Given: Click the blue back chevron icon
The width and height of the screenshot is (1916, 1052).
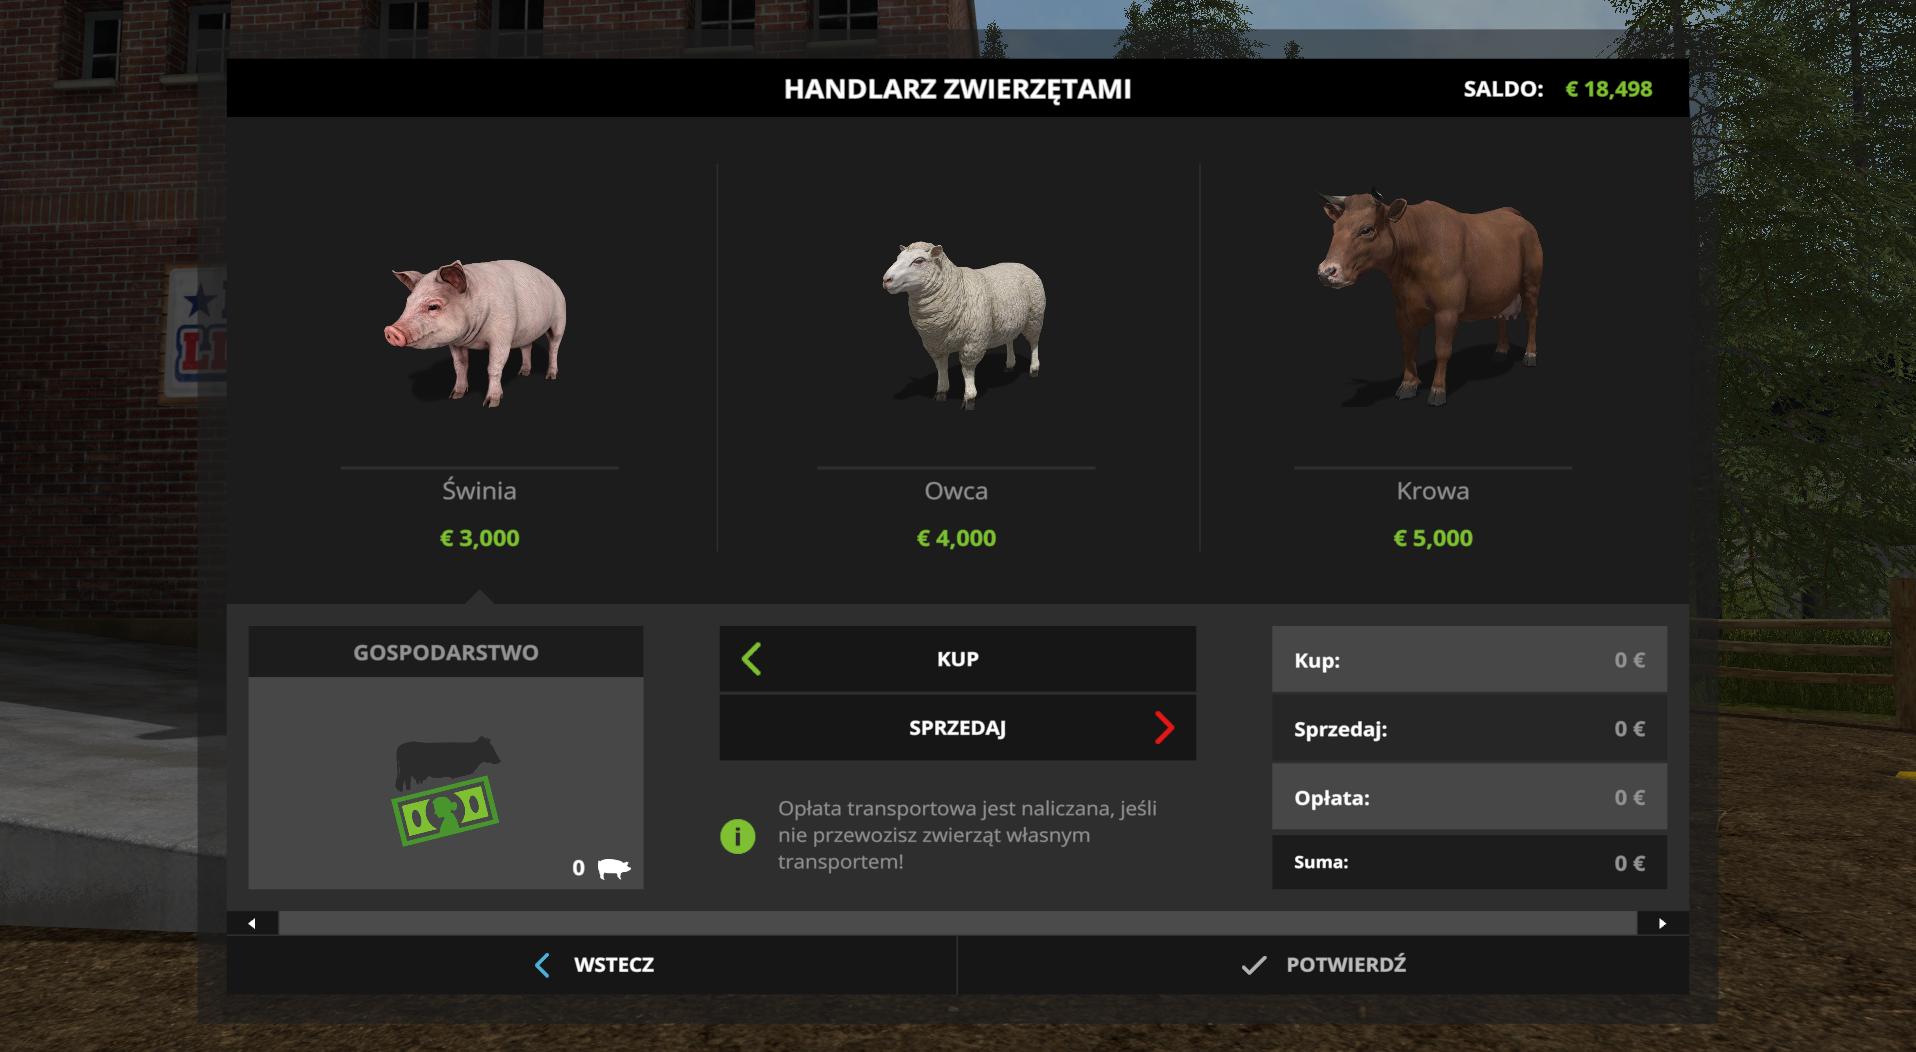Looking at the screenshot, I should (542, 965).
